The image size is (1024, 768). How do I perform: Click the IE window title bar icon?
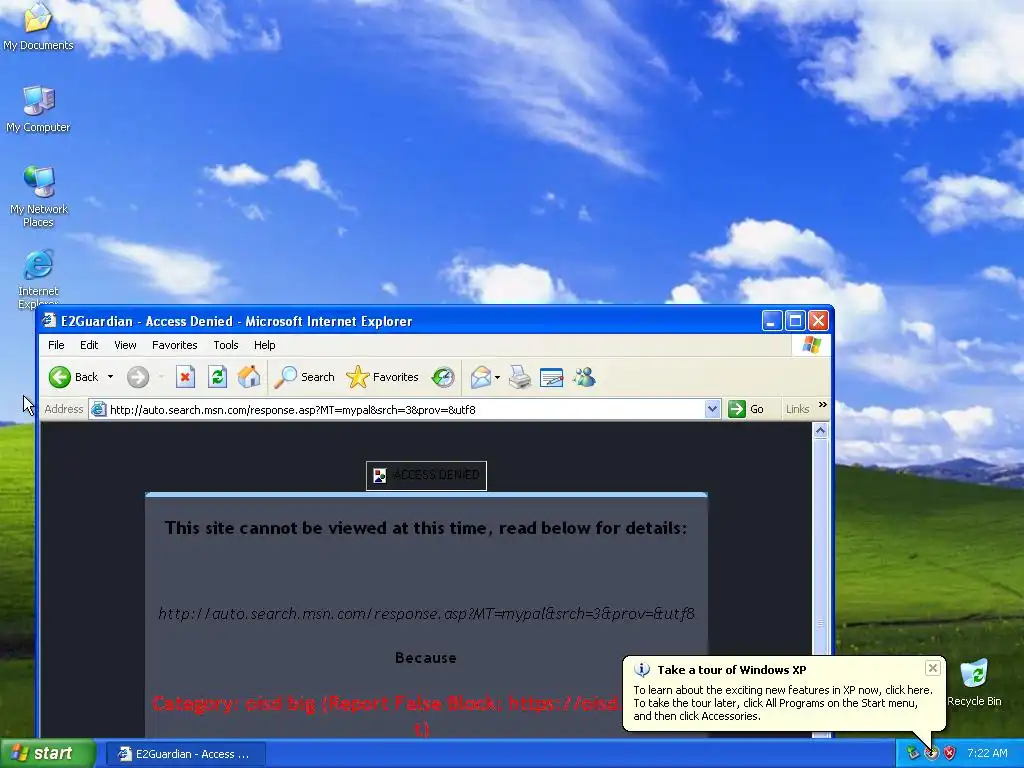(49, 321)
